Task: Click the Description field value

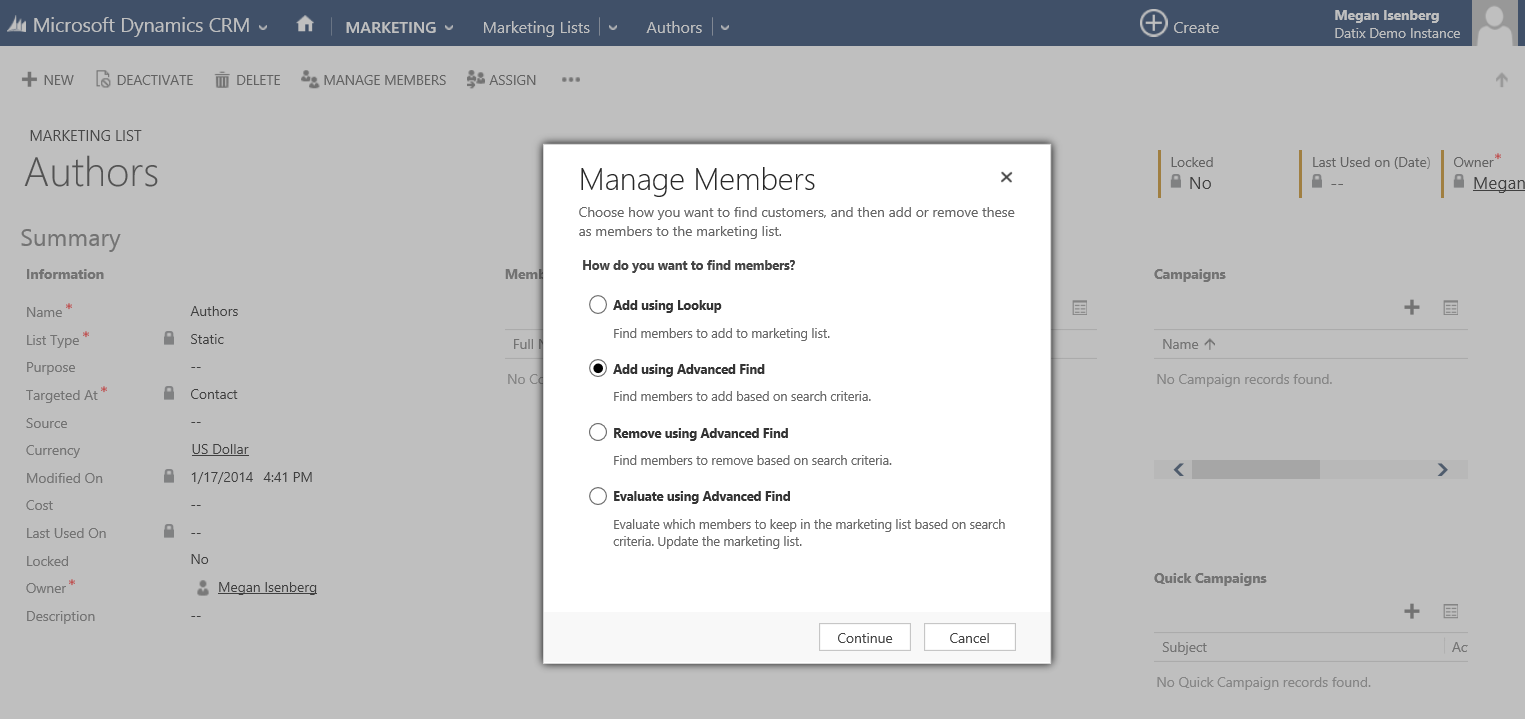Action: pos(196,616)
